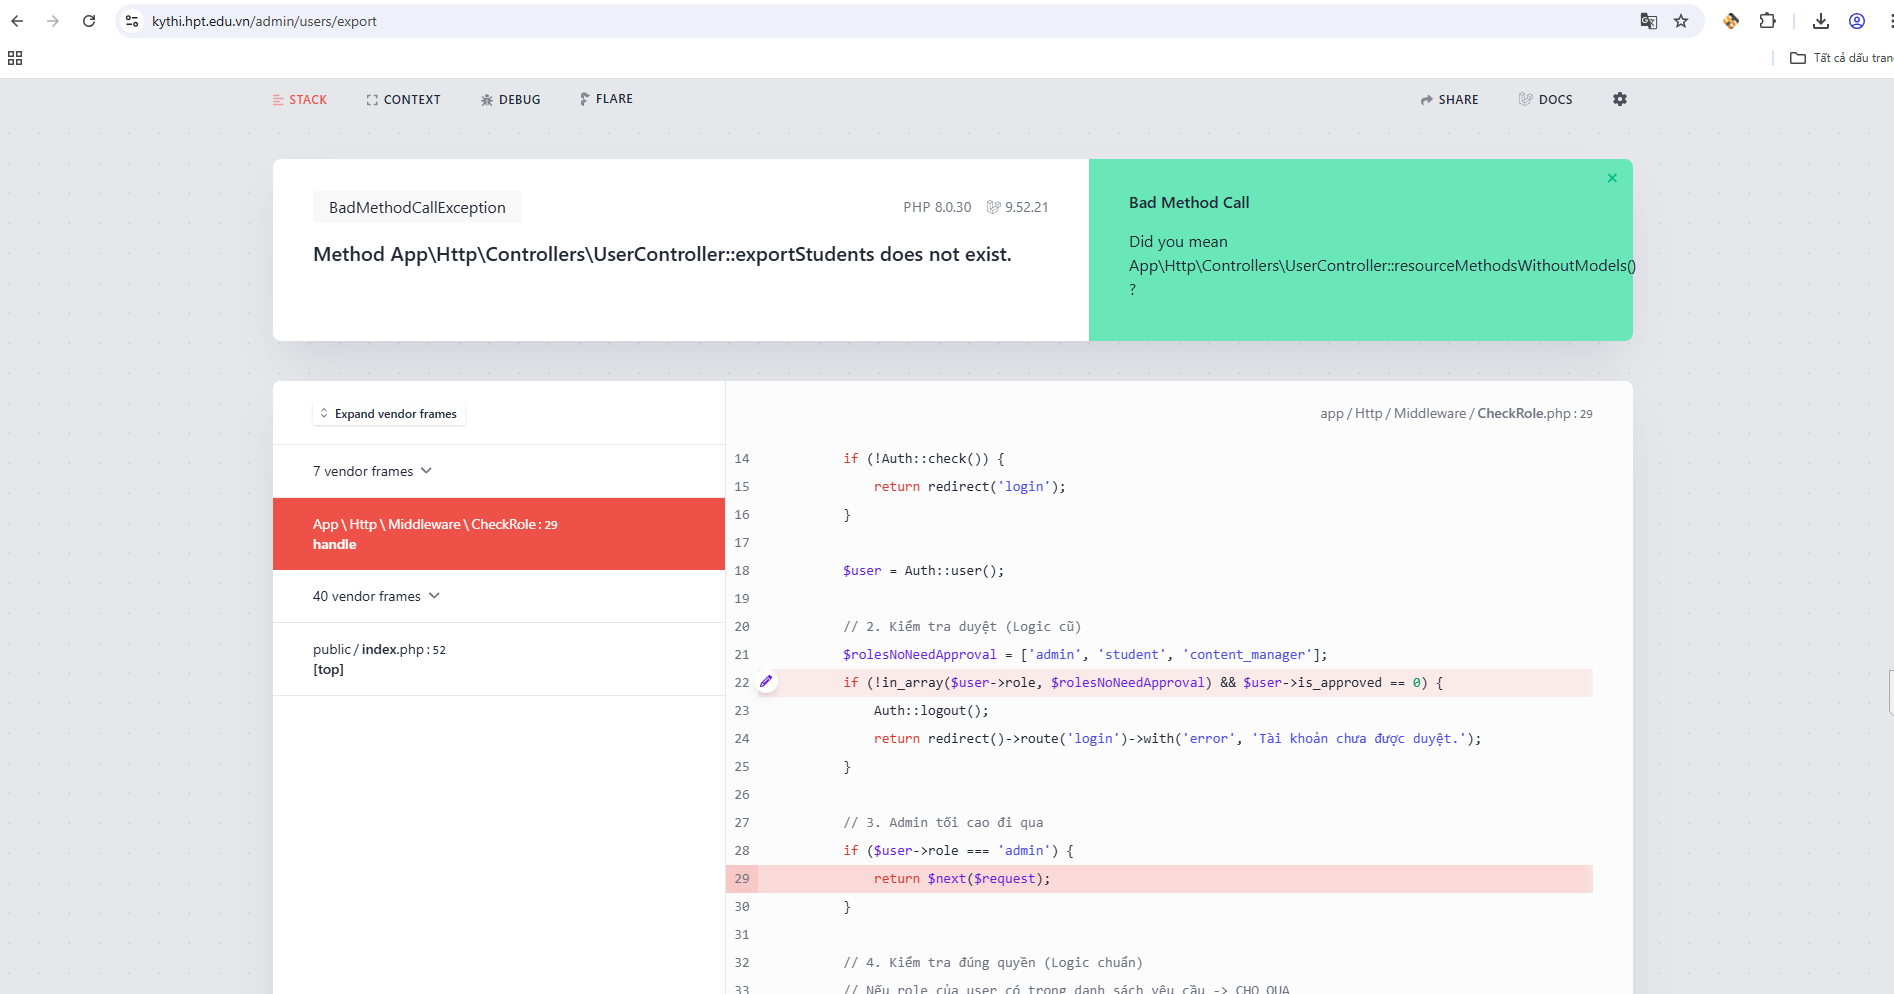Open the 'Tất cả dấu trang' bookmarks folder
The height and width of the screenshot is (994, 1894).
1841,58
